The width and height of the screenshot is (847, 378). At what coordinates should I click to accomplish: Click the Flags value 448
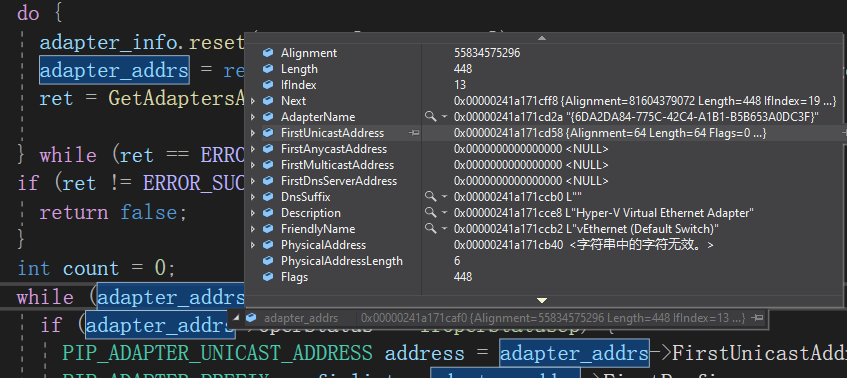point(463,277)
